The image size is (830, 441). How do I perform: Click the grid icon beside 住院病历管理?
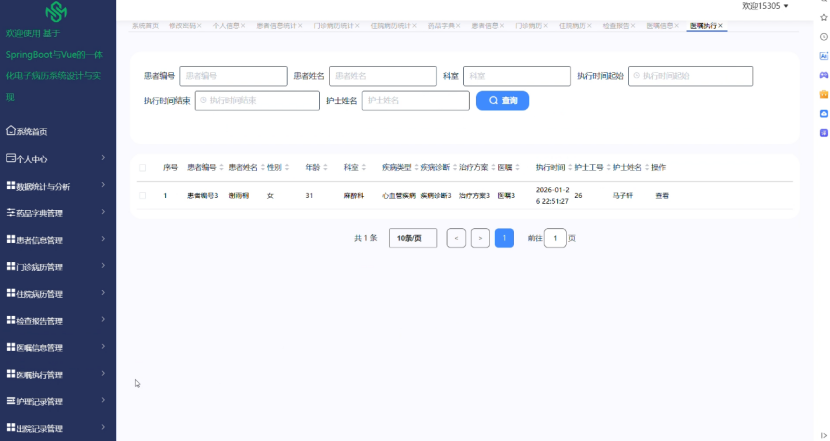[x=11, y=293]
